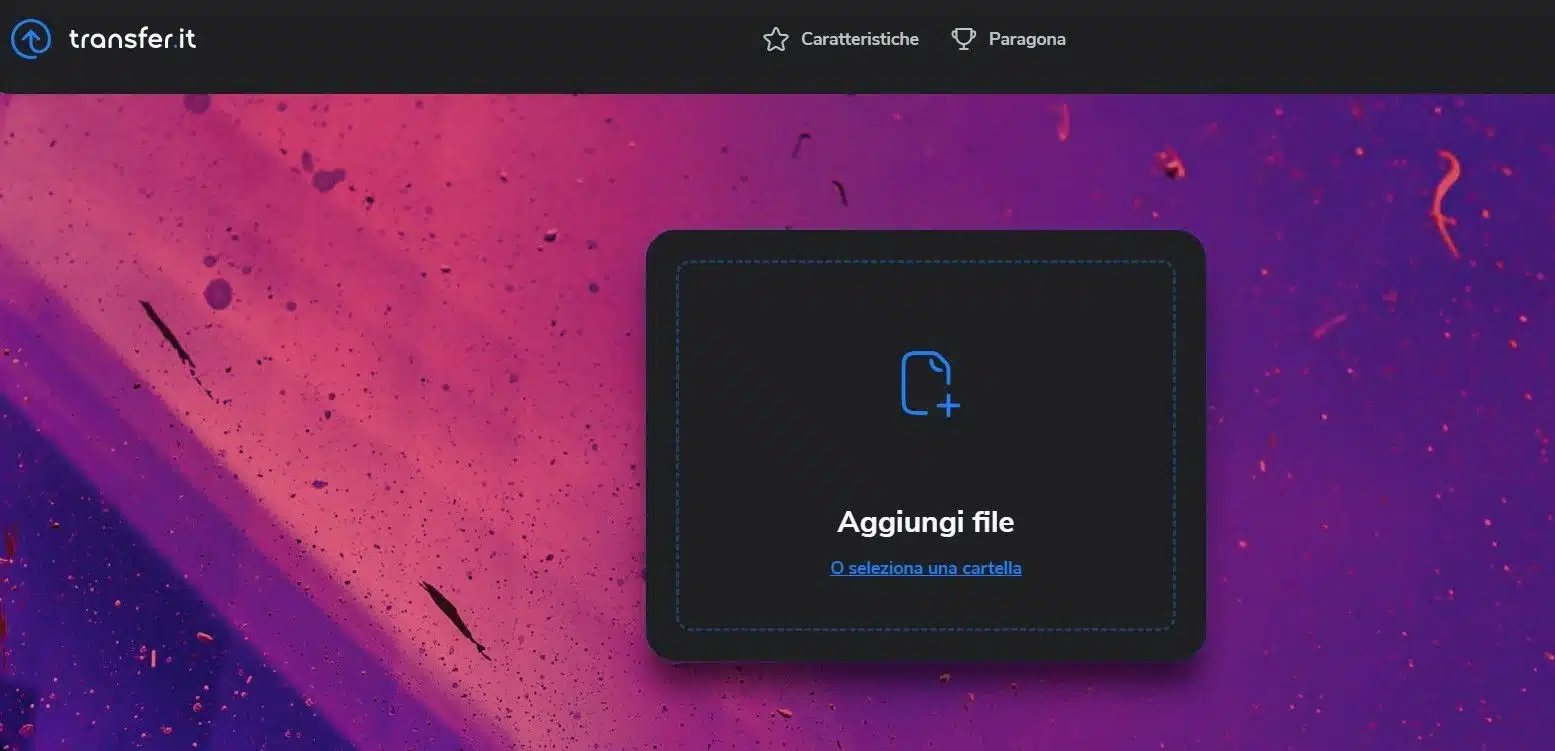Click purple background right of the upload card
This screenshot has width=1555, height=751.
point(1380,450)
